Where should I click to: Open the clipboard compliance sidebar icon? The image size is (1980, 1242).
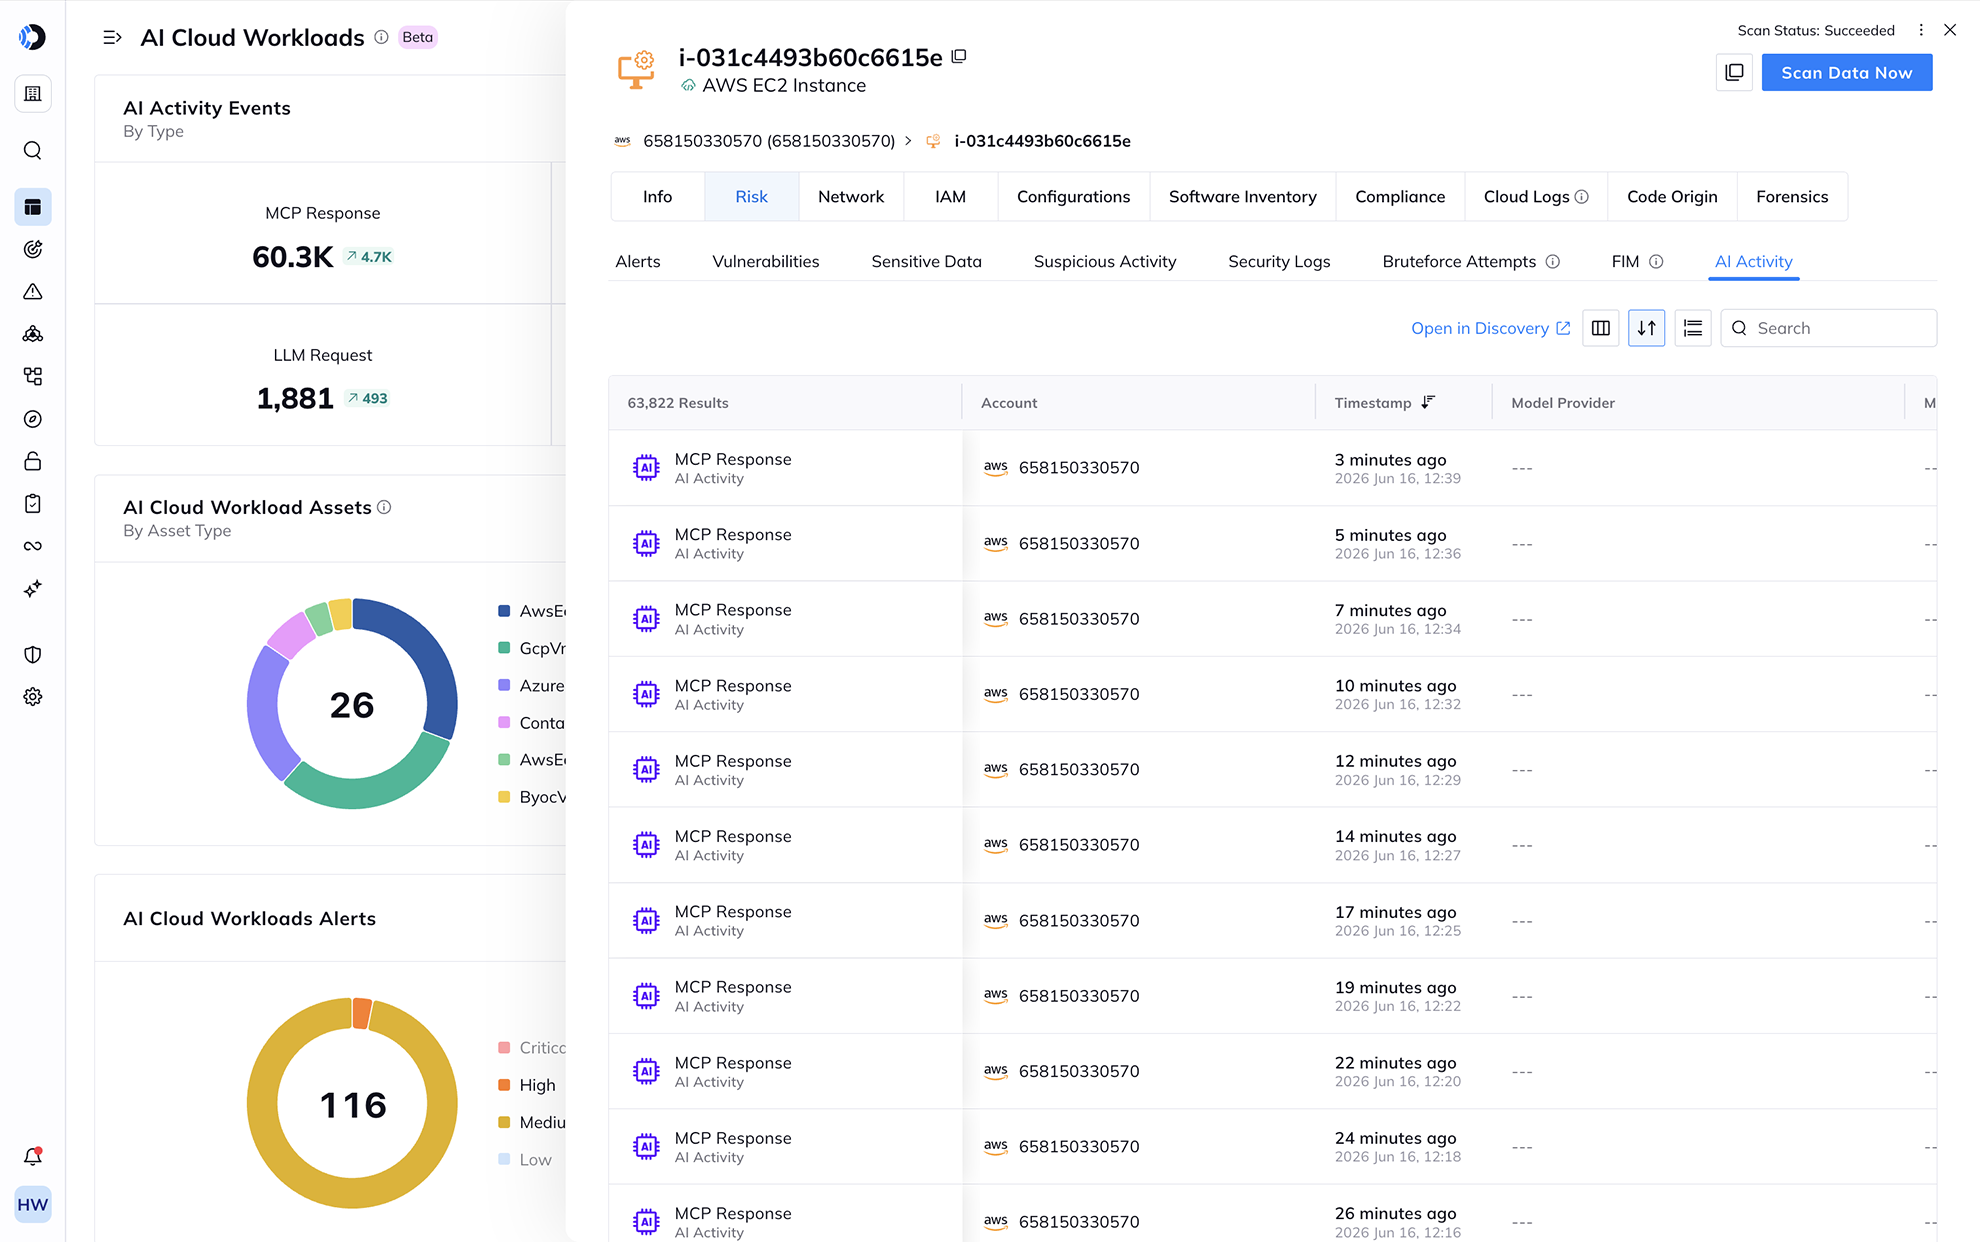coord(33,504)
